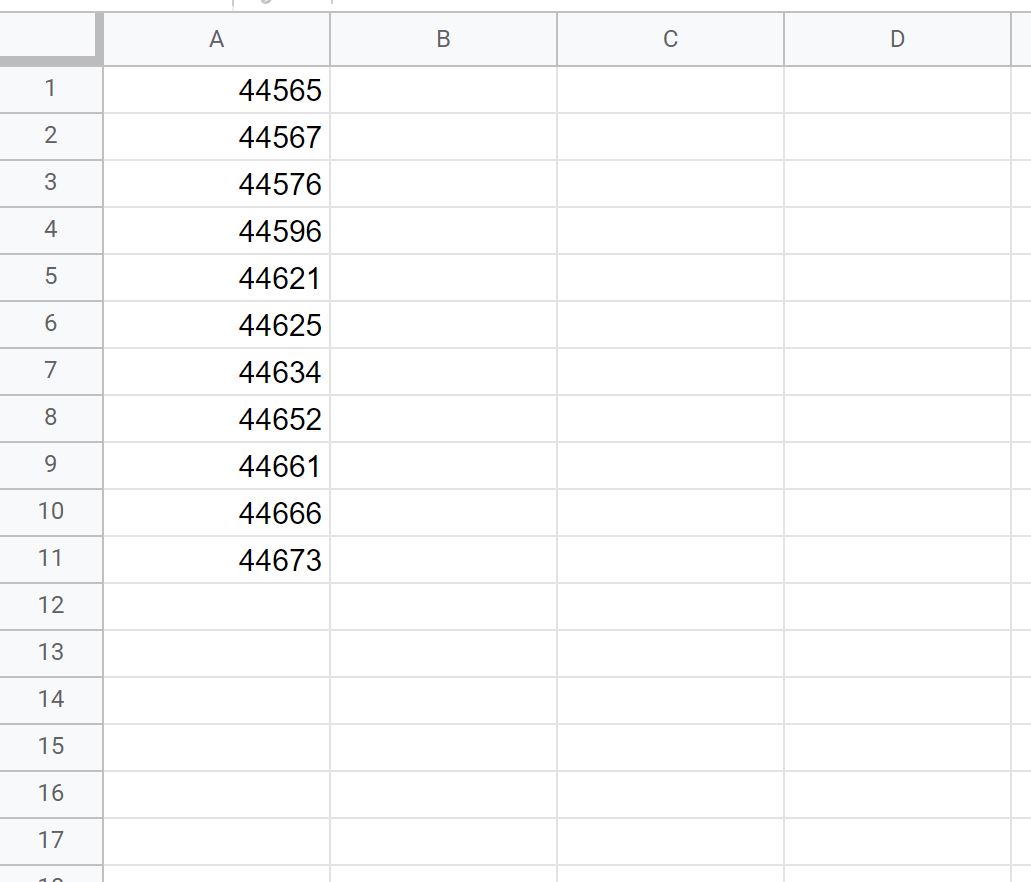Click cell containing 44652

click(216, 418)
